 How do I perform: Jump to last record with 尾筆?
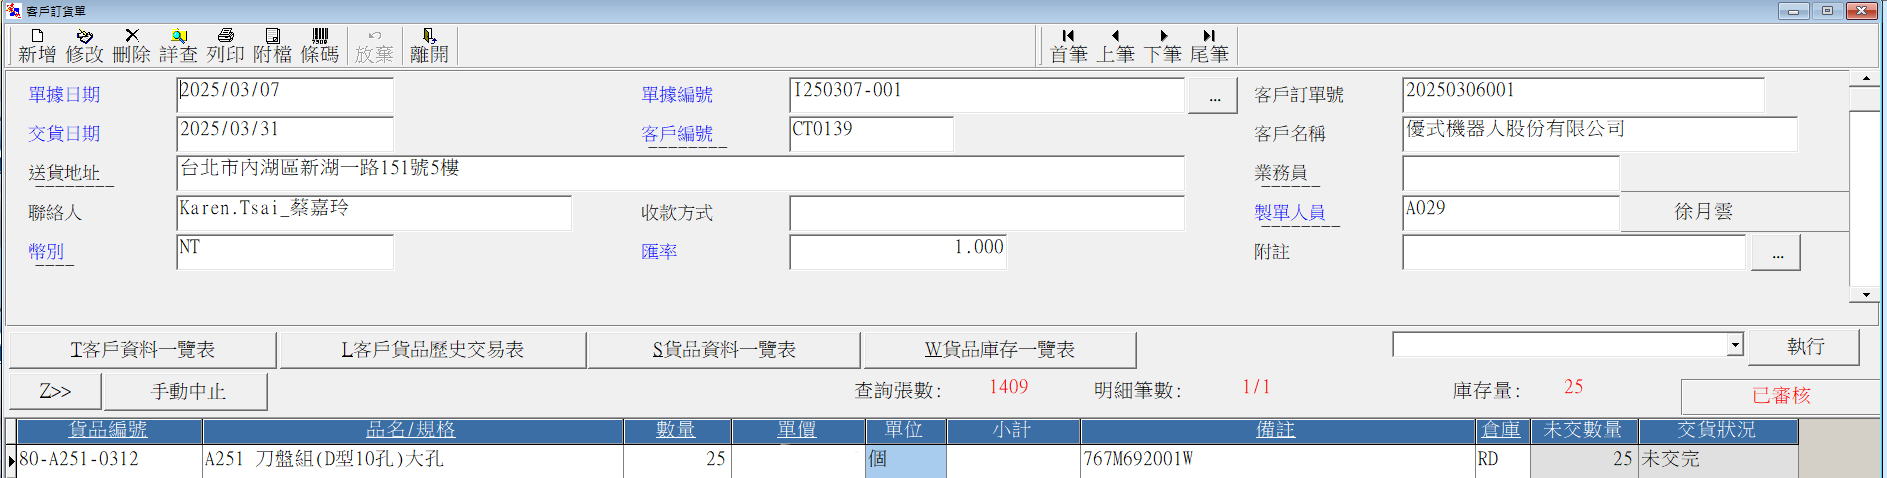click(1209, 46)
